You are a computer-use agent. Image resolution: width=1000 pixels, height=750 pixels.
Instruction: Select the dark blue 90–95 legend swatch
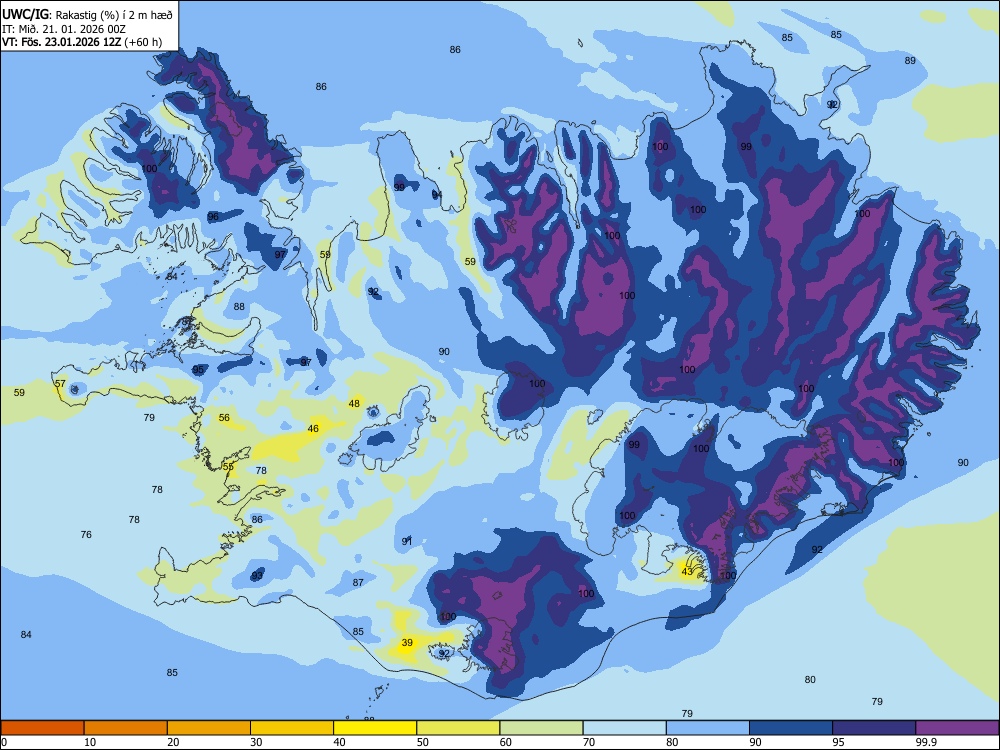(x=791, y=728)
